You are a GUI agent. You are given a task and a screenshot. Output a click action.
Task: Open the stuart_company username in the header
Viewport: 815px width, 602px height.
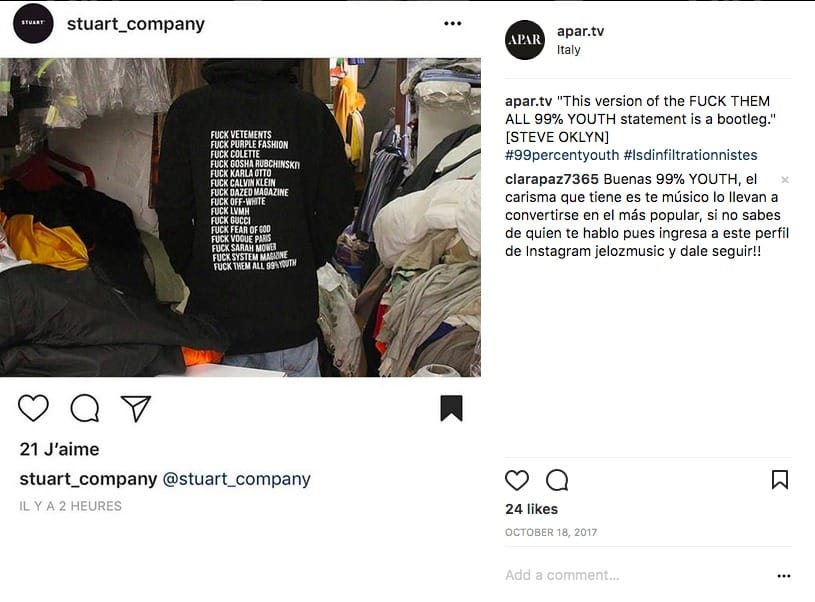136,23
